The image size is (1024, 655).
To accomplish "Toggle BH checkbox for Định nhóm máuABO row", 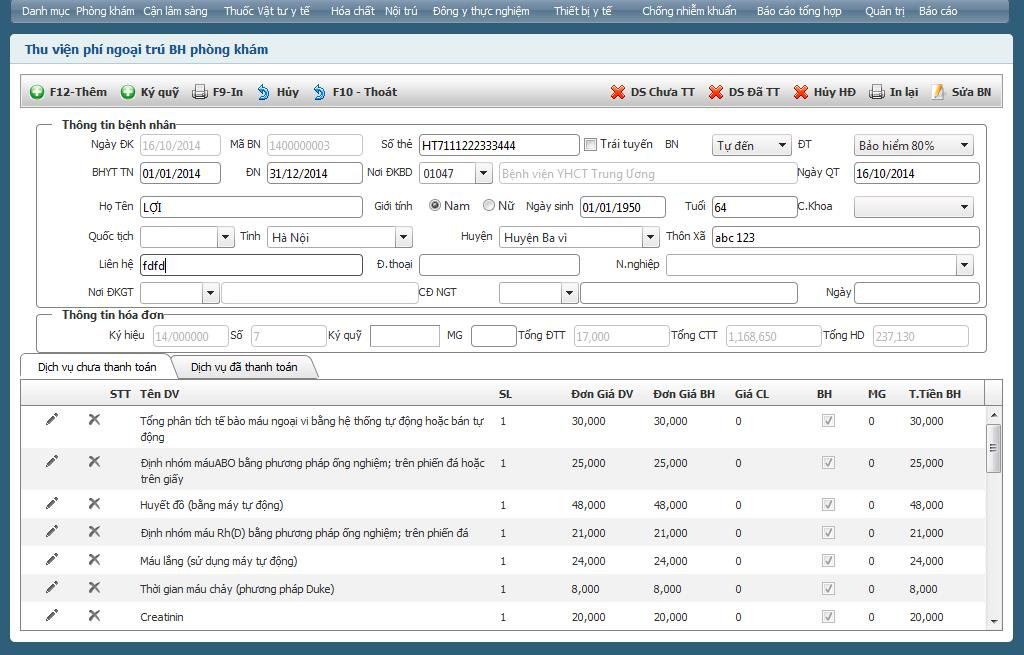I will tap(828, 462).
